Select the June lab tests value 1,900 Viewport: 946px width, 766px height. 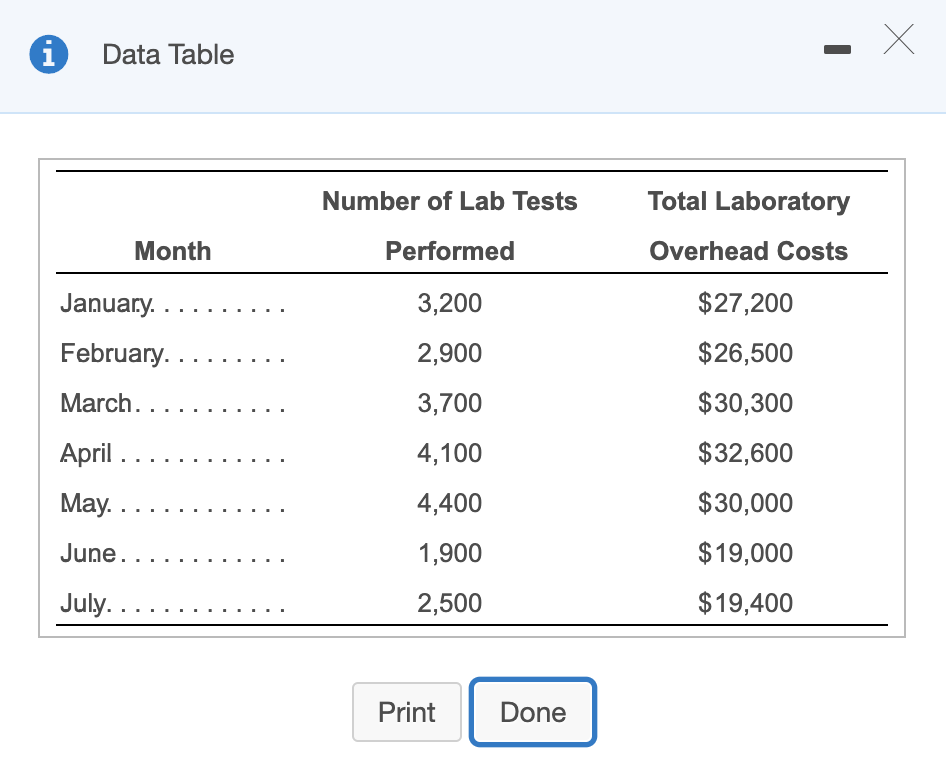[x=449, y=553]
